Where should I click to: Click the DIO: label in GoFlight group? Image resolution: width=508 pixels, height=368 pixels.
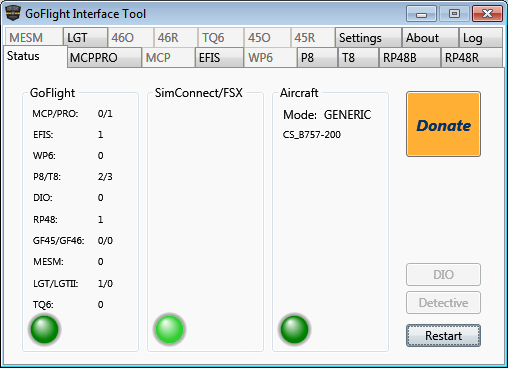[x=43, y=198]
